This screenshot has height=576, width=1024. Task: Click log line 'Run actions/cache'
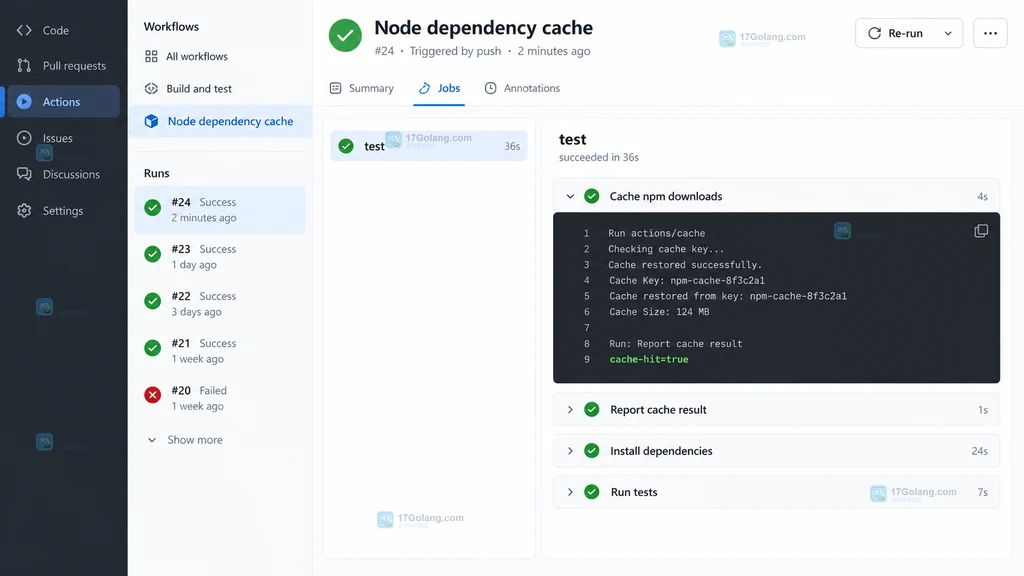pos(656,233)
